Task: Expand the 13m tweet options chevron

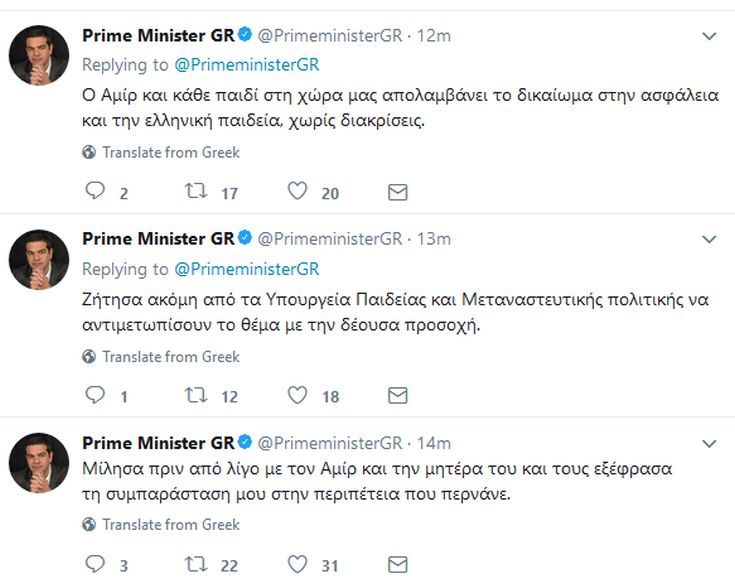Action: (x=709, y=239)
